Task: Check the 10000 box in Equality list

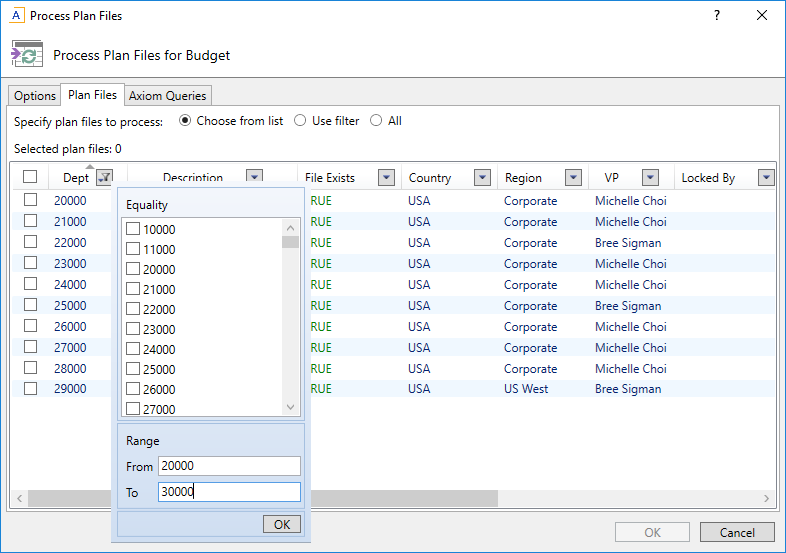Action: (x=133, y=229)
